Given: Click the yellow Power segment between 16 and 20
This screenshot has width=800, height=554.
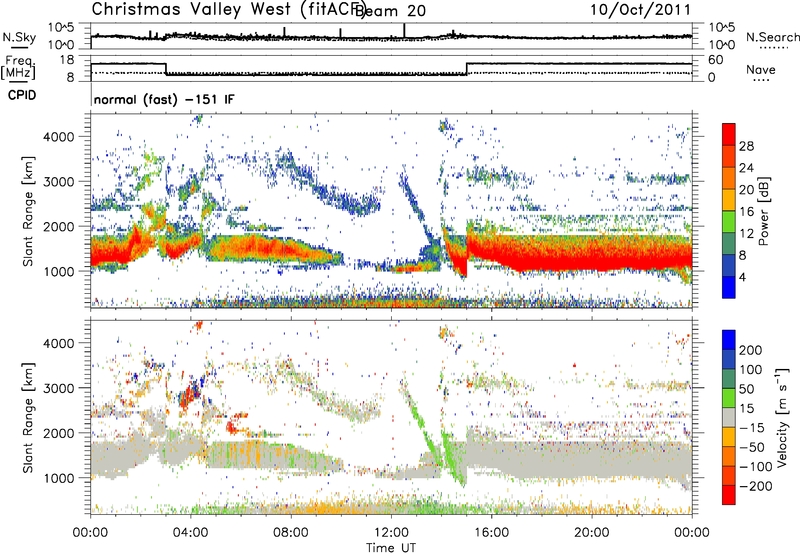Looking at the screenshot, I should coord(729,200).
